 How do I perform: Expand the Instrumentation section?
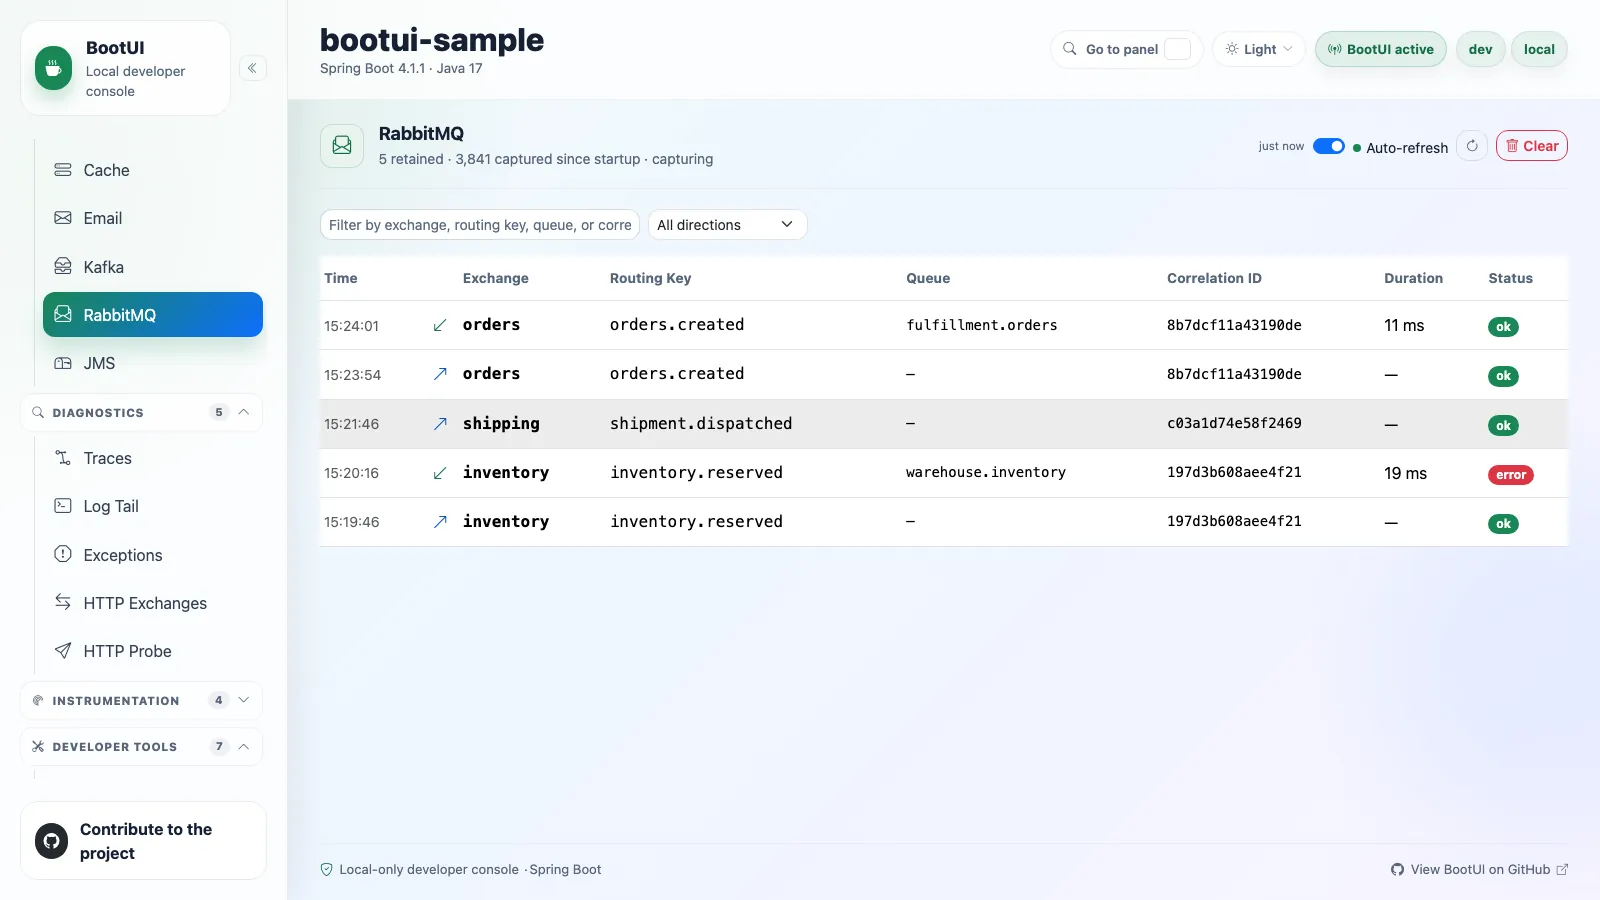coord(141,700)
